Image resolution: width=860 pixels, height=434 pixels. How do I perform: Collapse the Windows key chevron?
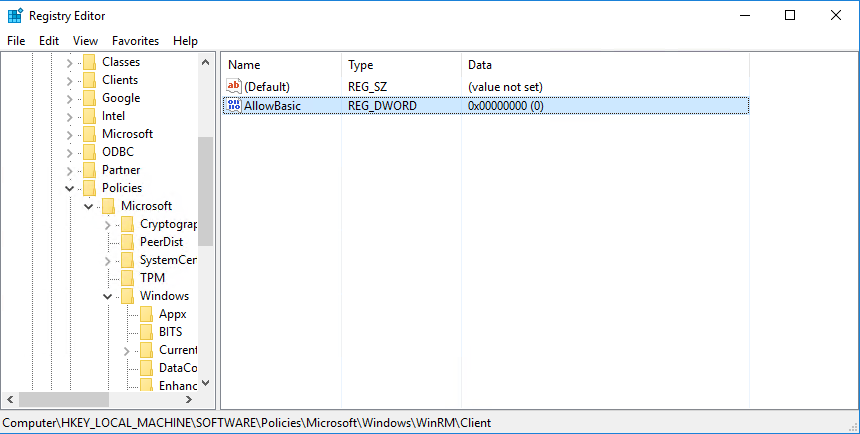(107, 296)
